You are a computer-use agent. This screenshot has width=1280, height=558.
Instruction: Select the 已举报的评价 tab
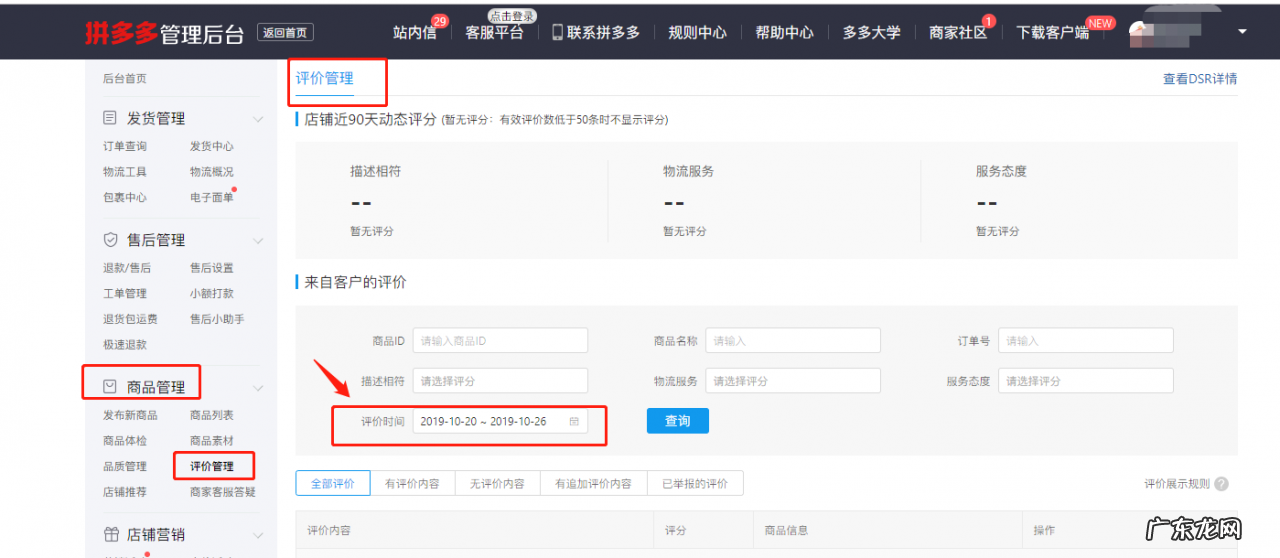click(695, 483)
